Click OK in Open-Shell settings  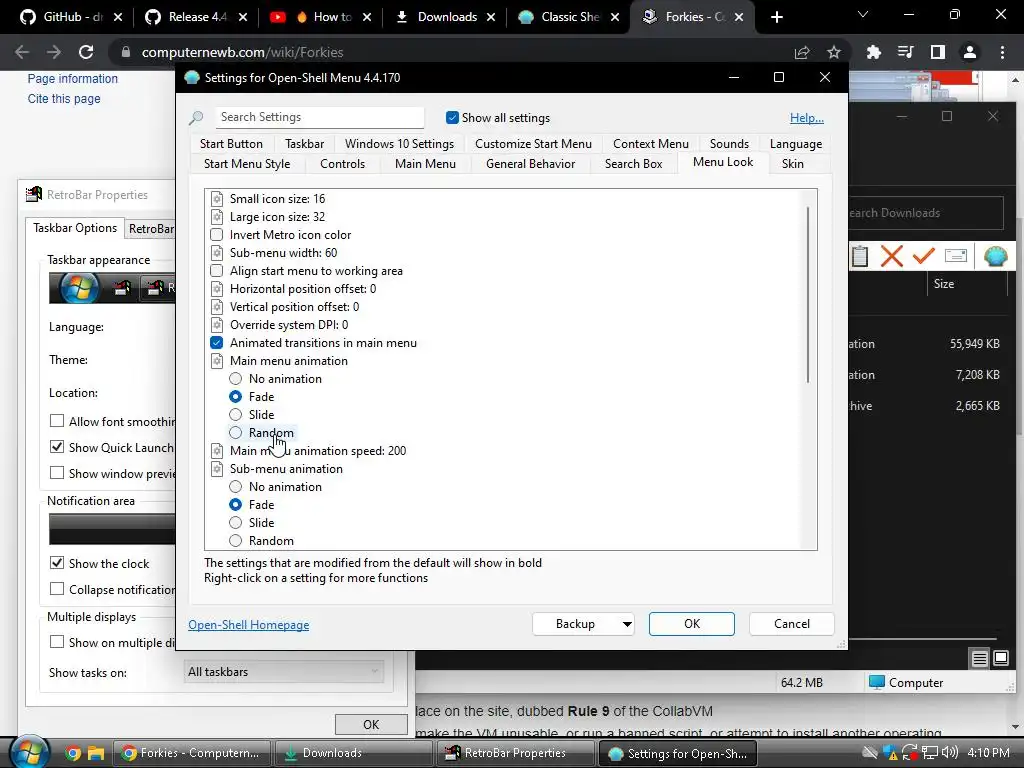[x=692, y=624]
